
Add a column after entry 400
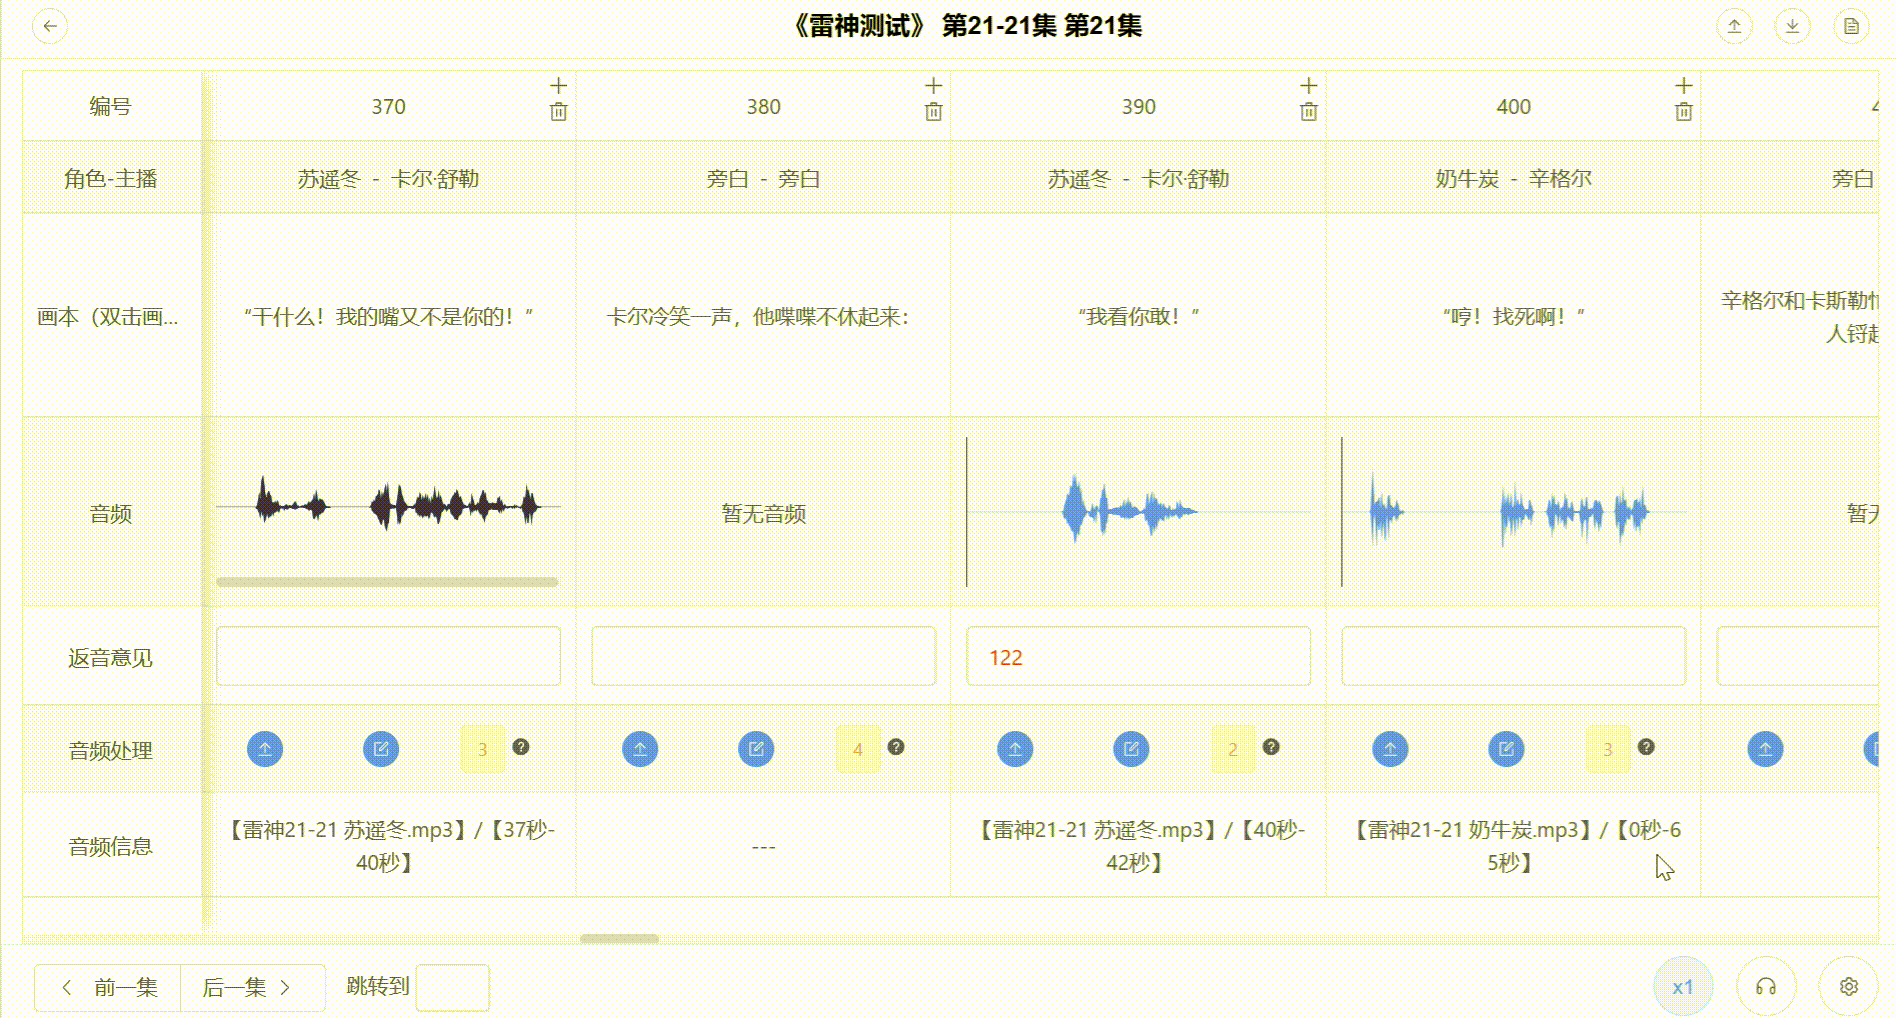pyautogui.click(x=1684, y=86)
